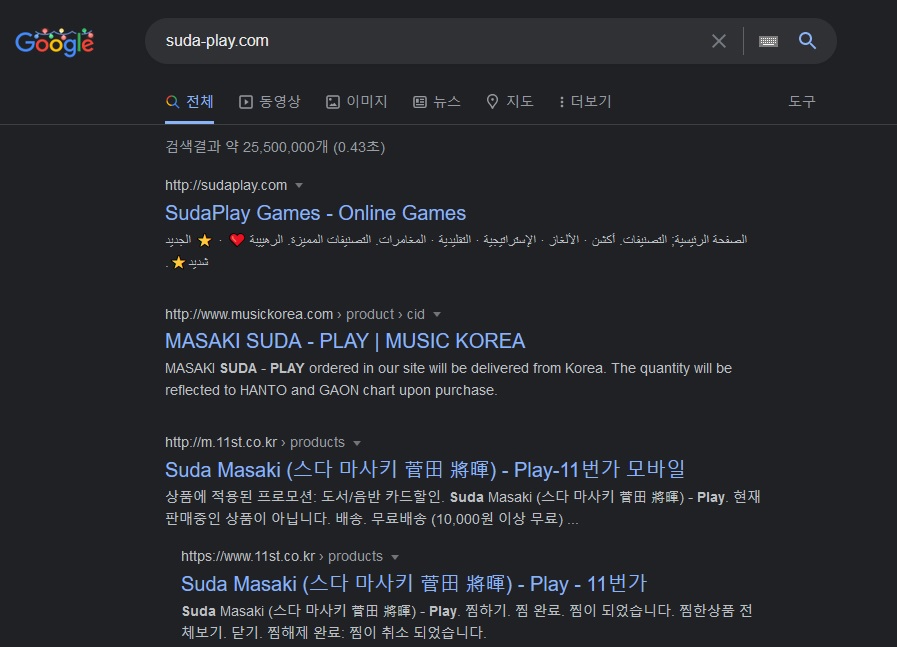Click the magnifier search button
Screen dimensions: 897x647
tap(807, 41)
